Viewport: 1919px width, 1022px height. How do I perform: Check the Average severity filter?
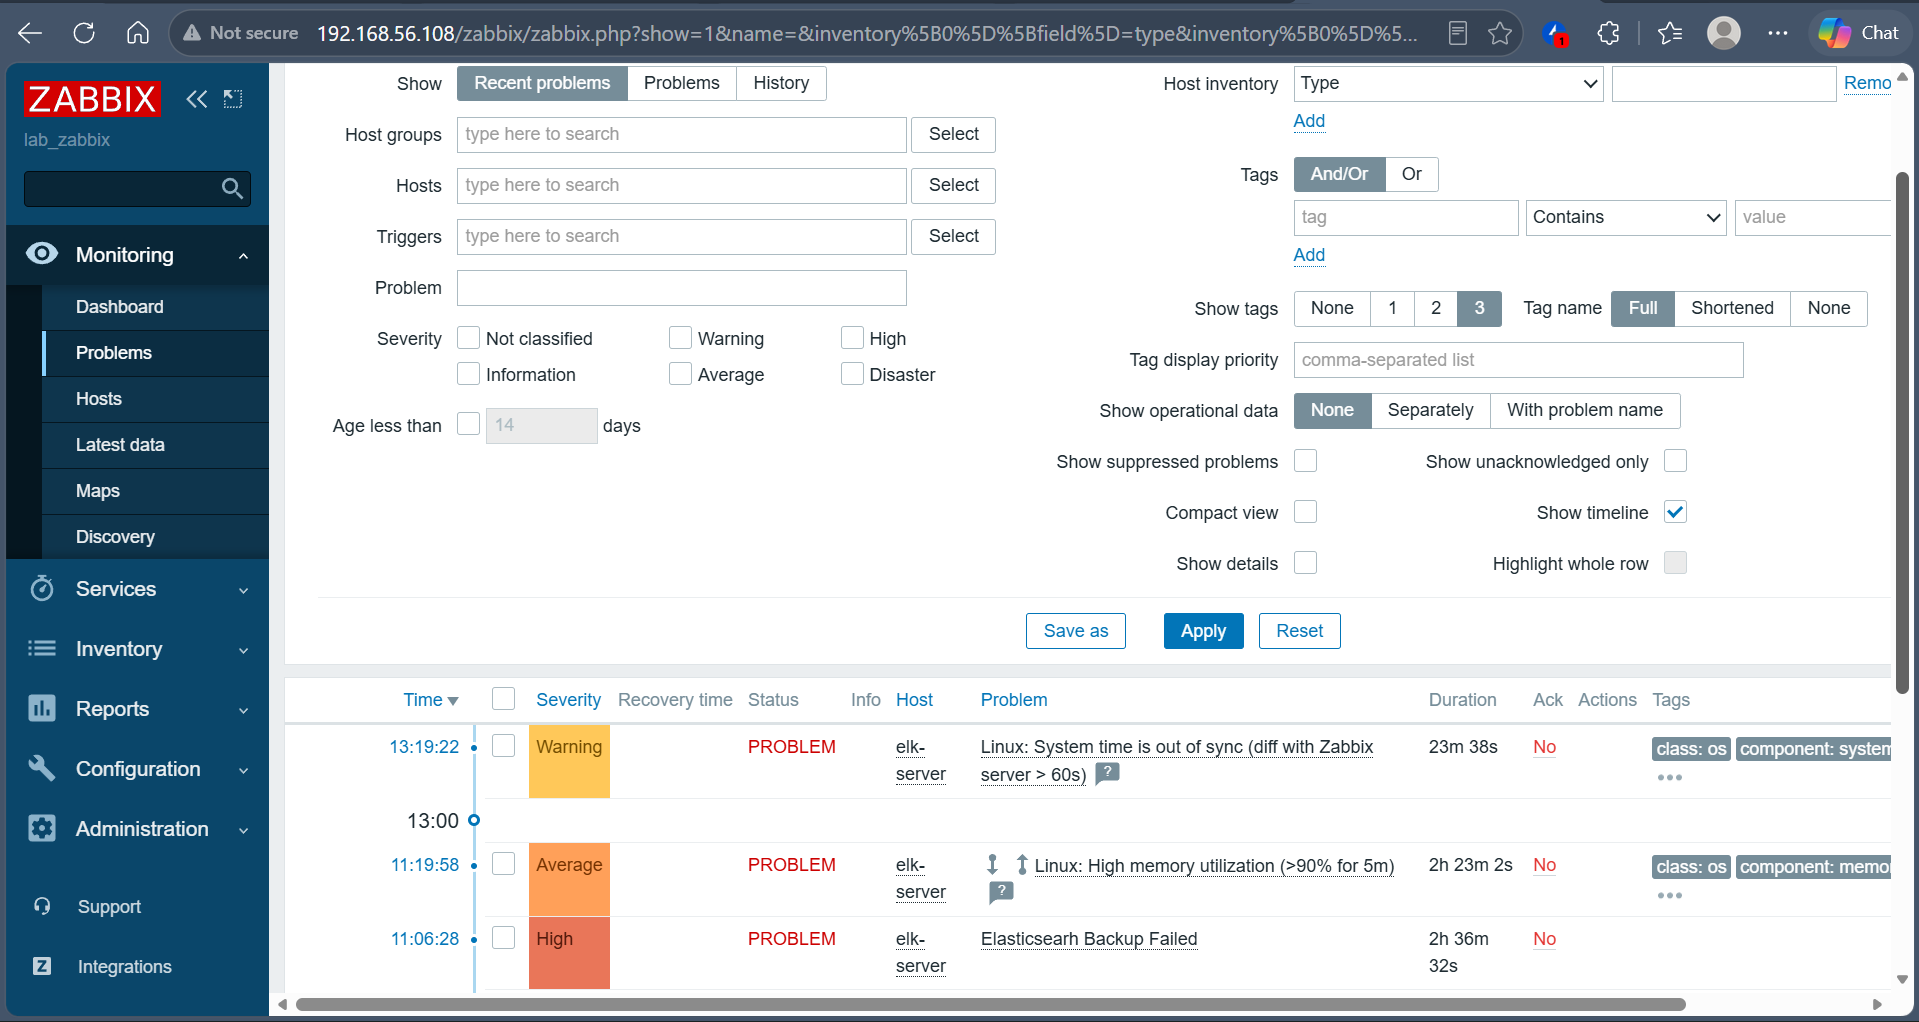pyautogui.click(x=680, y=374)
